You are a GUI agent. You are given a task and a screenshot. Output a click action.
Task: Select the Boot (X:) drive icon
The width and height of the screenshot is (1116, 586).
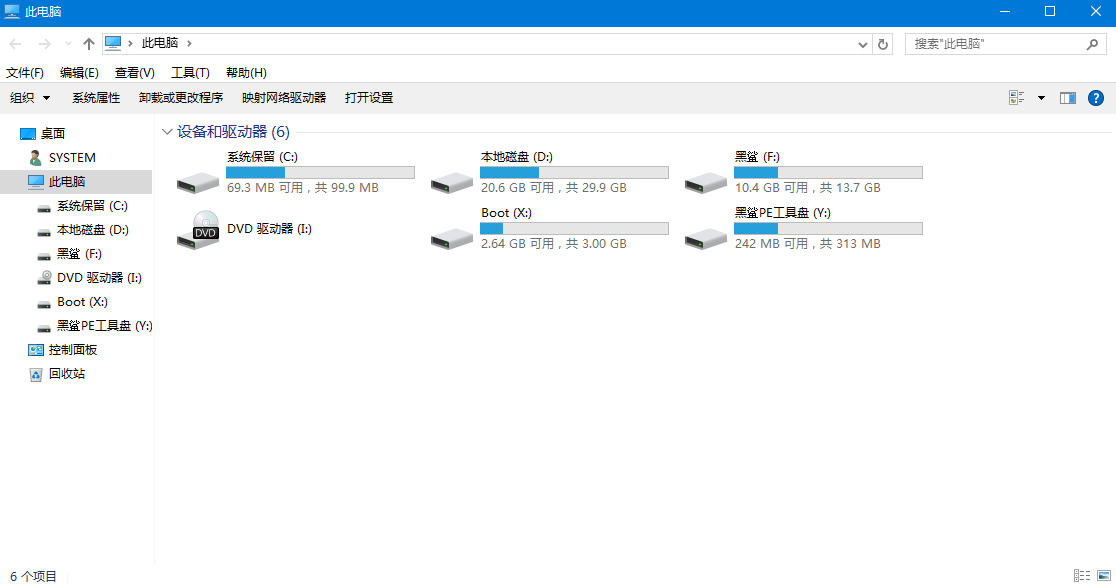pyautogui.click(x=451, y=237)
